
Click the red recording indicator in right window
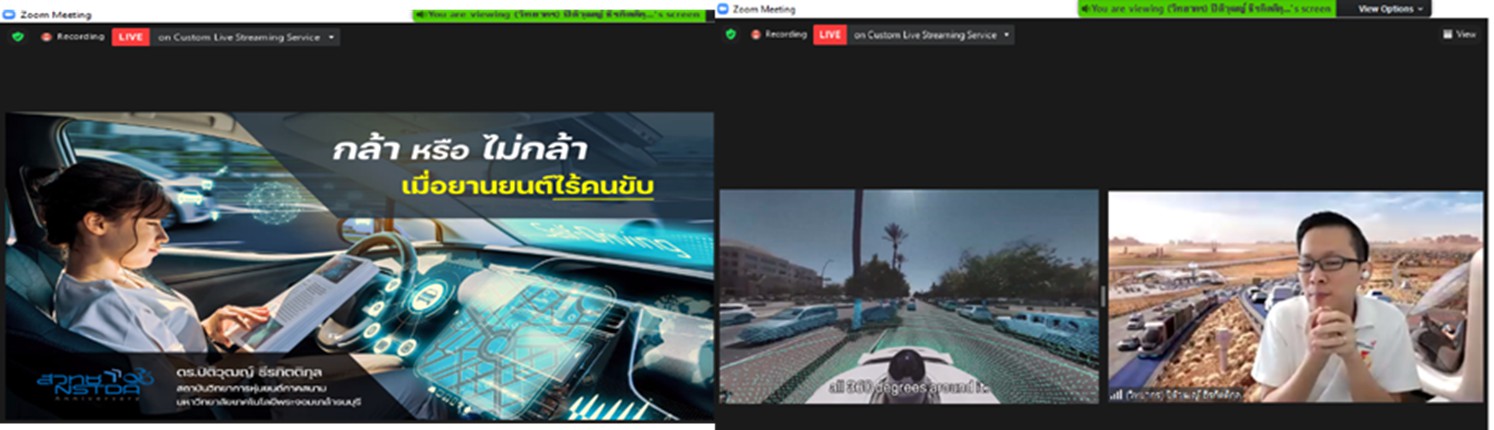point(757,34)
